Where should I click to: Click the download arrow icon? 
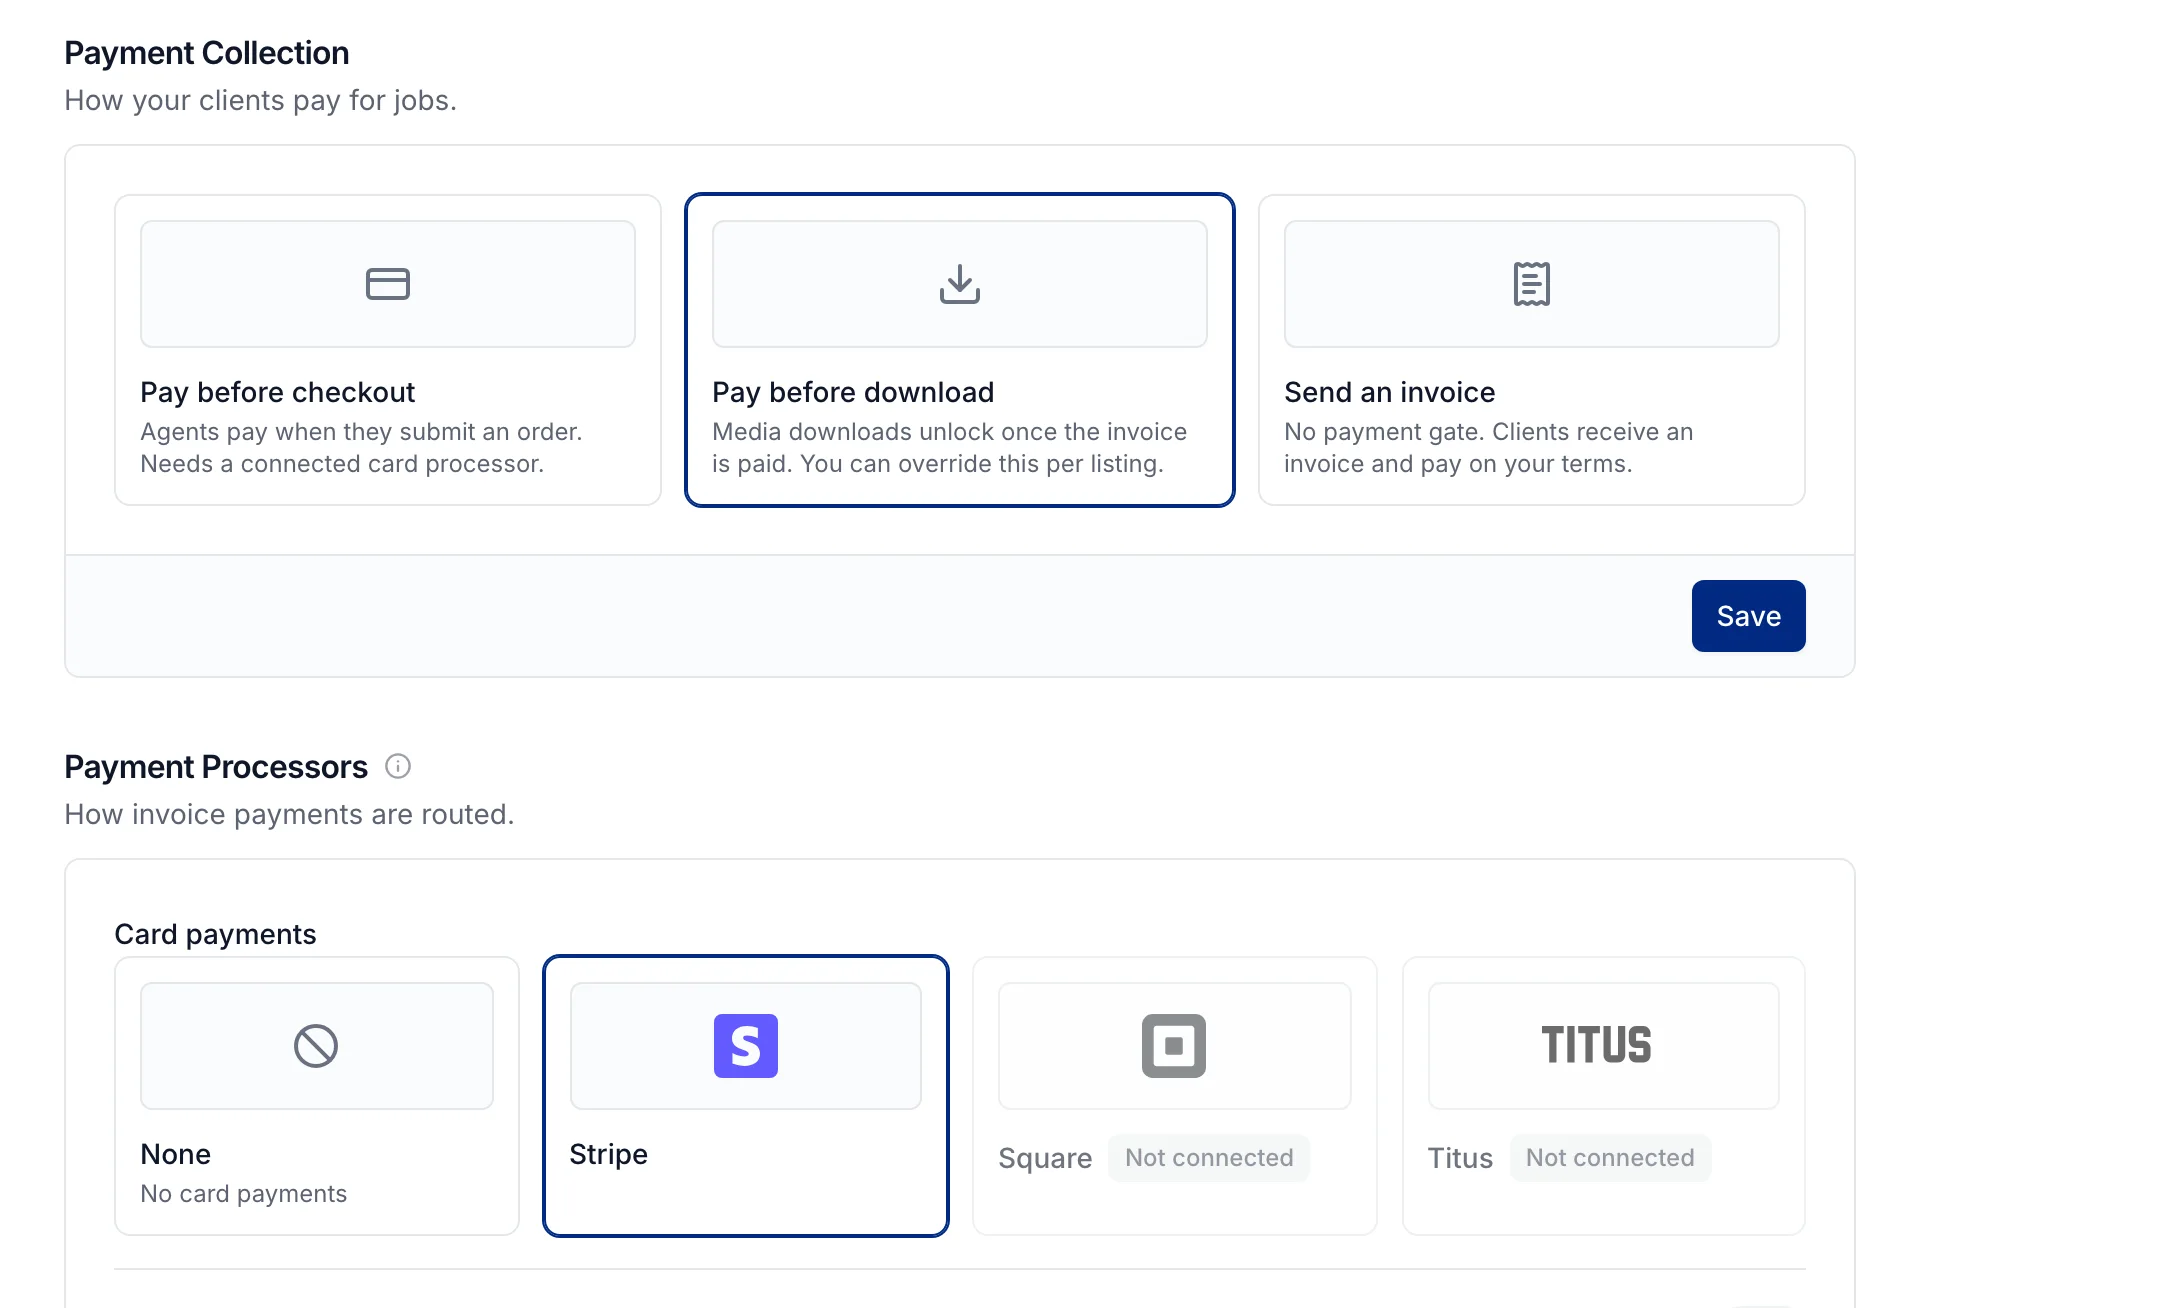pos(960,284)
